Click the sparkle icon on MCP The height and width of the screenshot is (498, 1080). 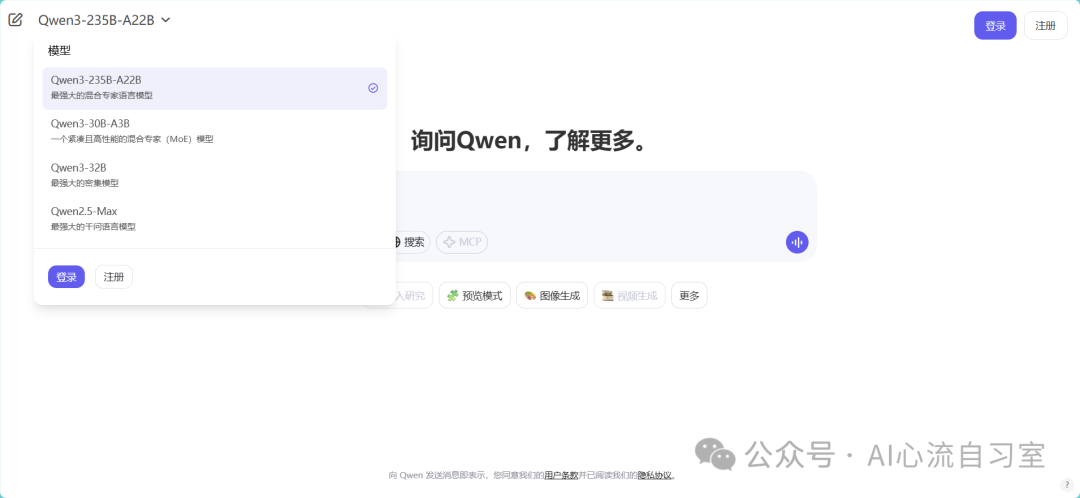pyautogui.click(x=449, y=242)
